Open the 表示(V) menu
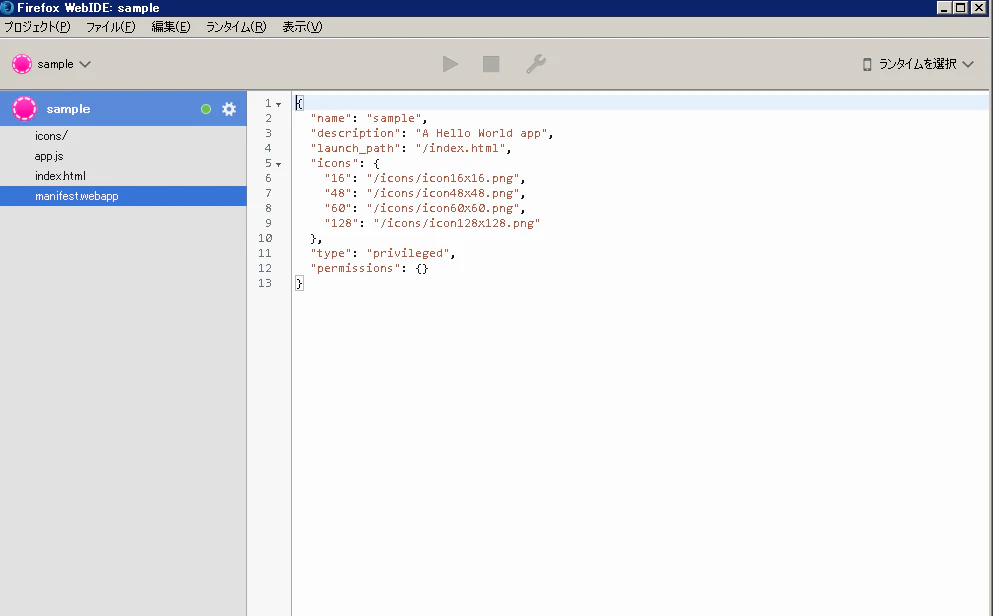This screenshot has height=616, width=993. [x=302, y=27]
